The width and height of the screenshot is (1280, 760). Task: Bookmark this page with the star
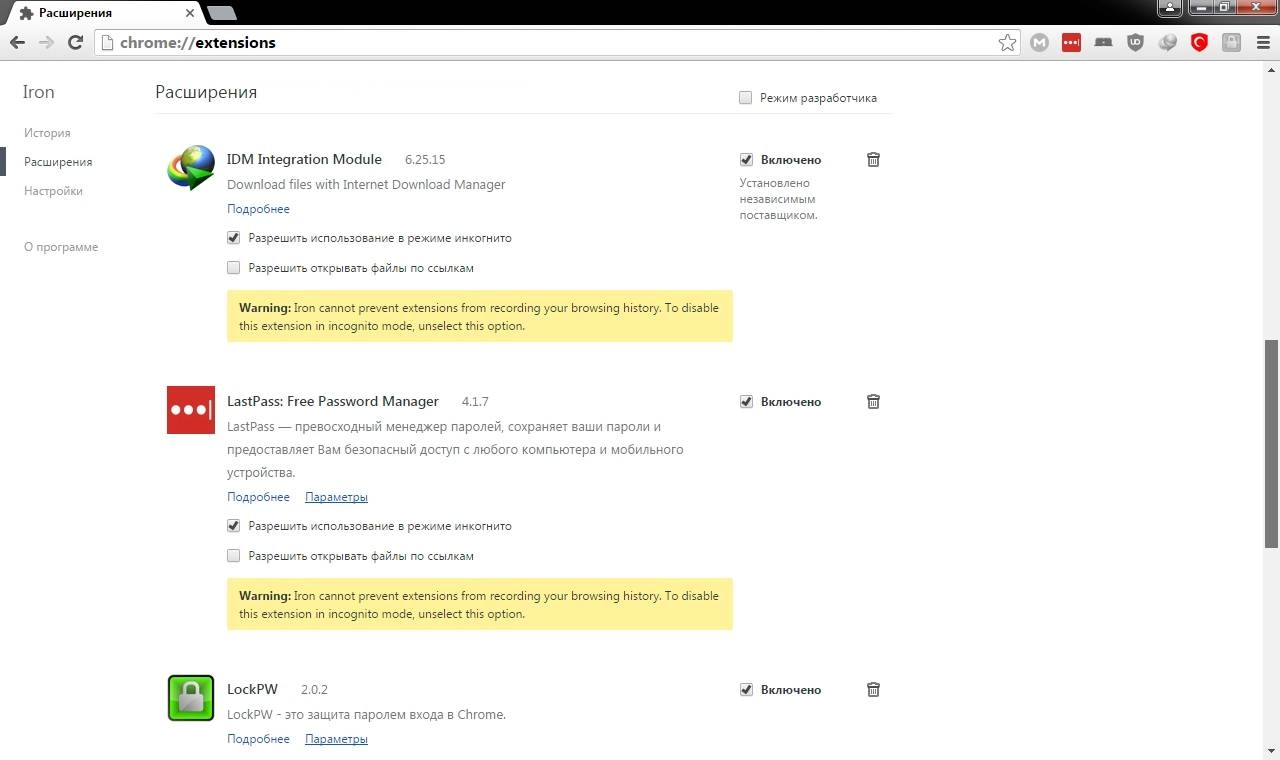click(x=1007, y=42)
